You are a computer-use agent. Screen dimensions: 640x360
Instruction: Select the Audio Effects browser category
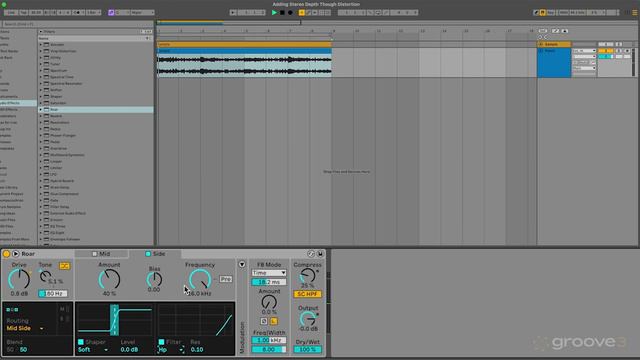coord(18,103)
